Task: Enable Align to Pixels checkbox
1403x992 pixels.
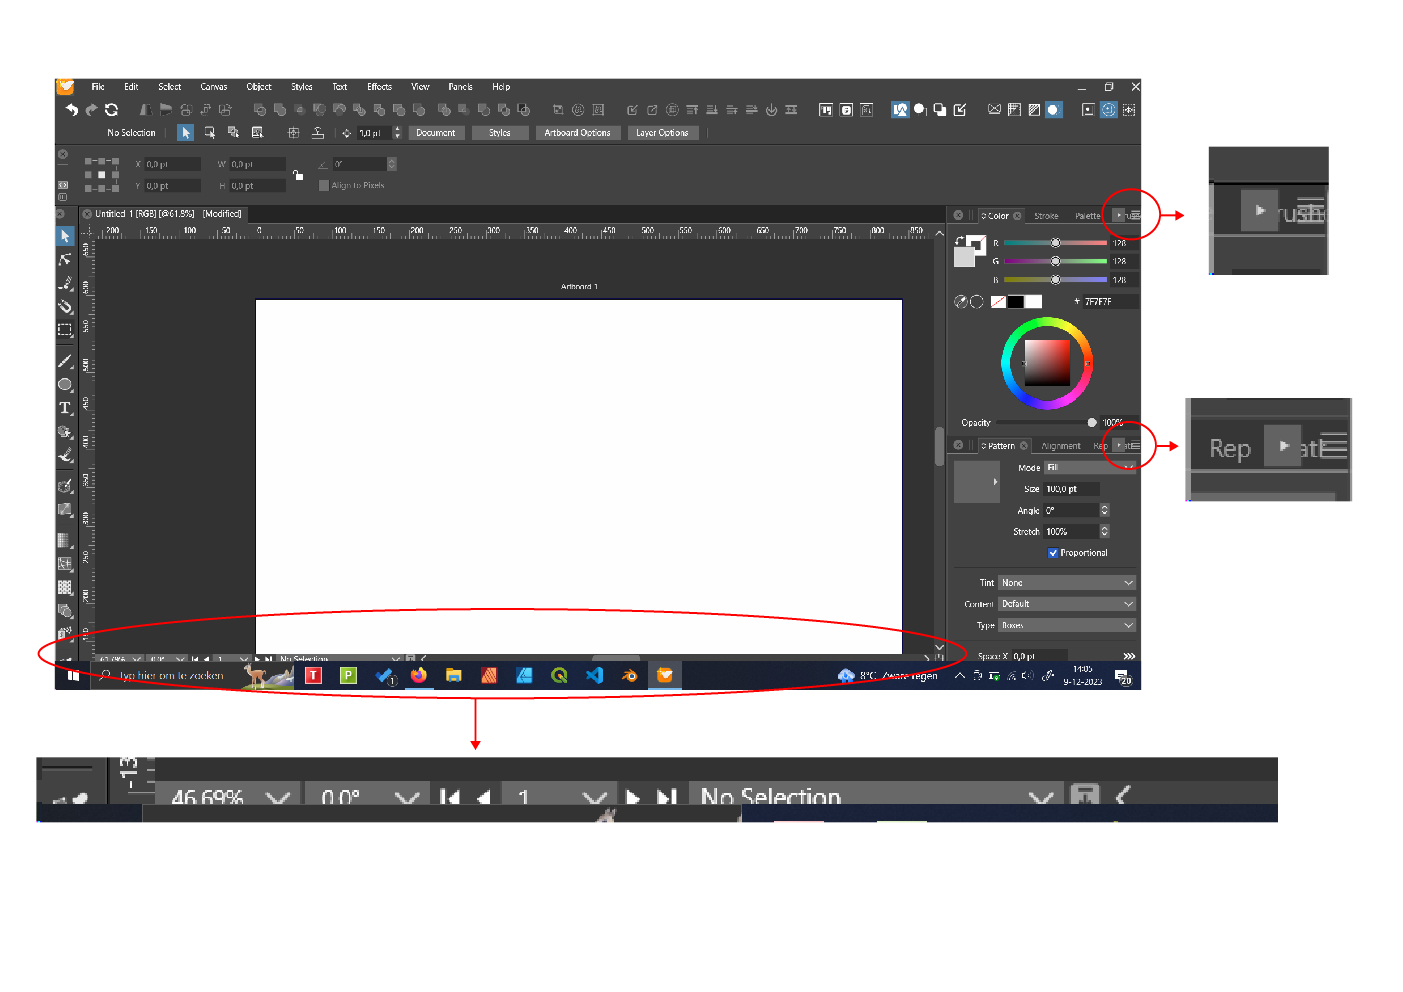Action: tap(324, 186)
